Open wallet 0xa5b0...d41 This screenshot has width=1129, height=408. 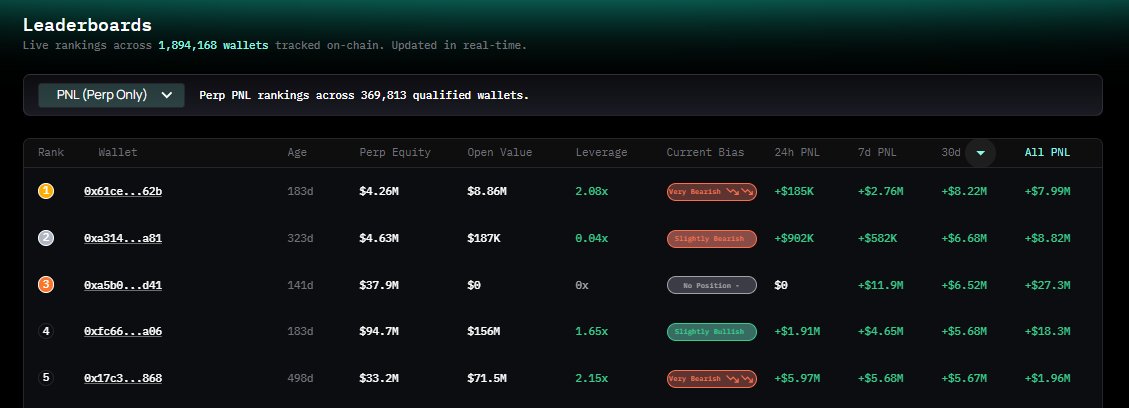123,285
